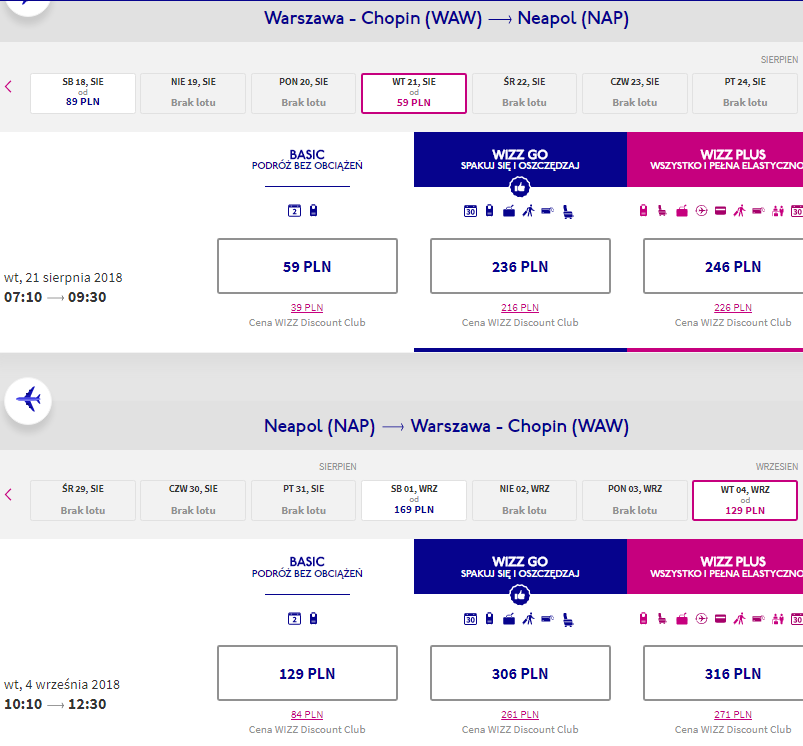Select the WT 21, SIE 59 PLN date
803x746 pixels.
tap(414, 93)
